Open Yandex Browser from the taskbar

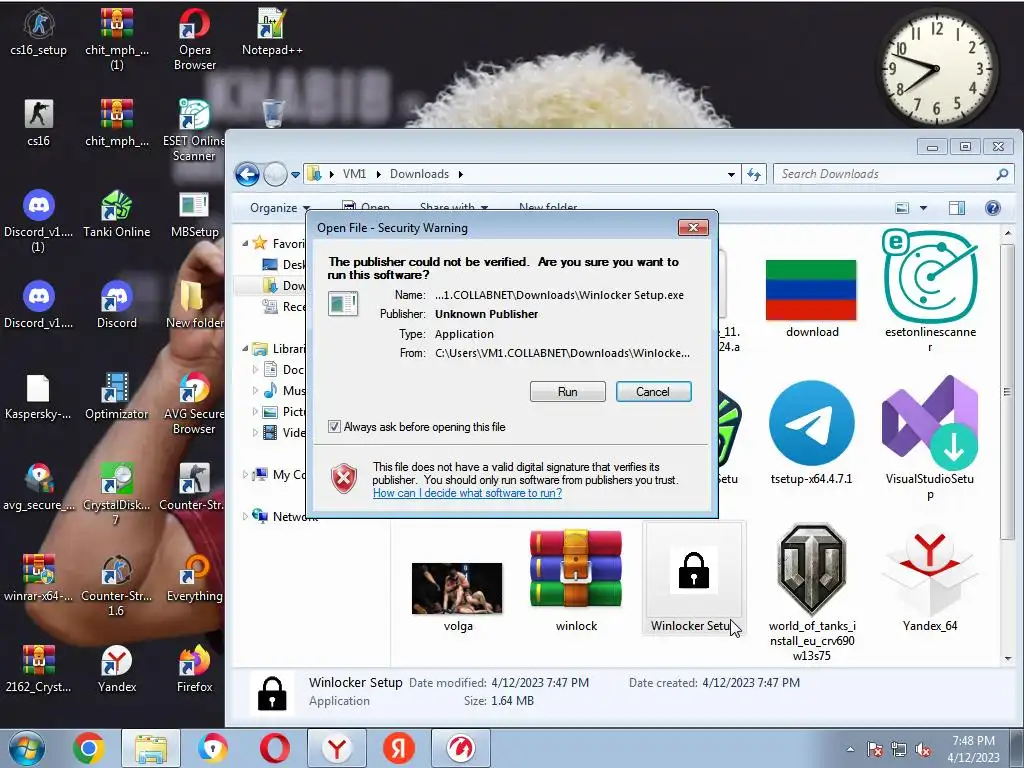[337, 748]
